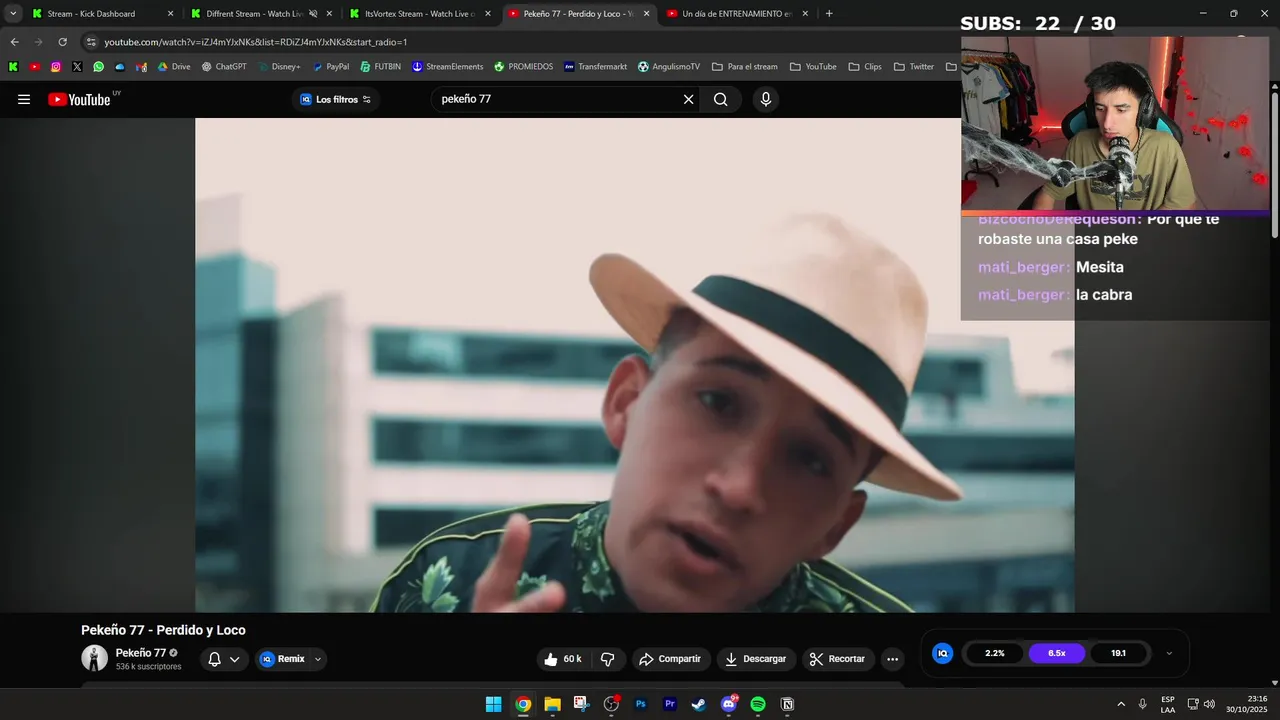This screenshot has height=720, width=1280.
Task: Open a new browser tab
Action: (x=829, y=14)
